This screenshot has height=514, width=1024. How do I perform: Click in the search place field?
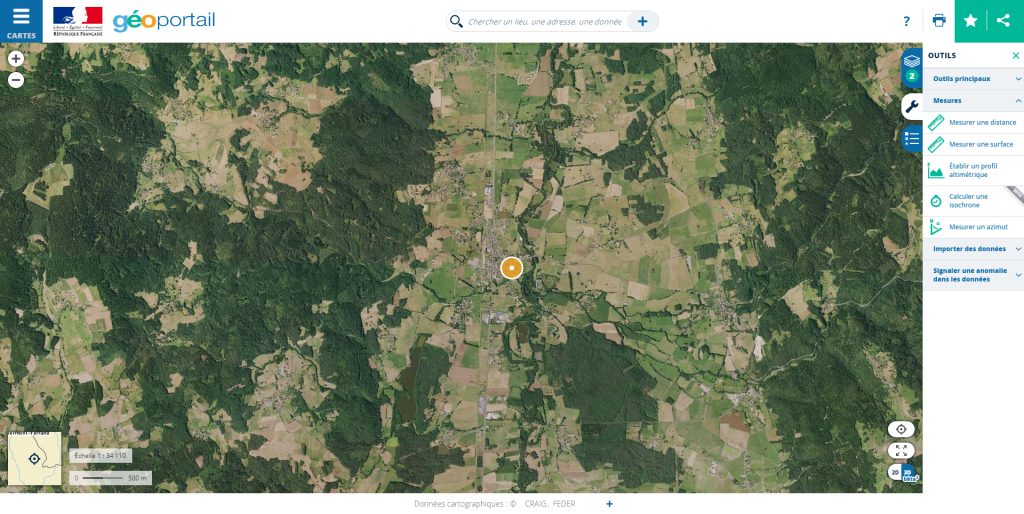click(544, 22)
